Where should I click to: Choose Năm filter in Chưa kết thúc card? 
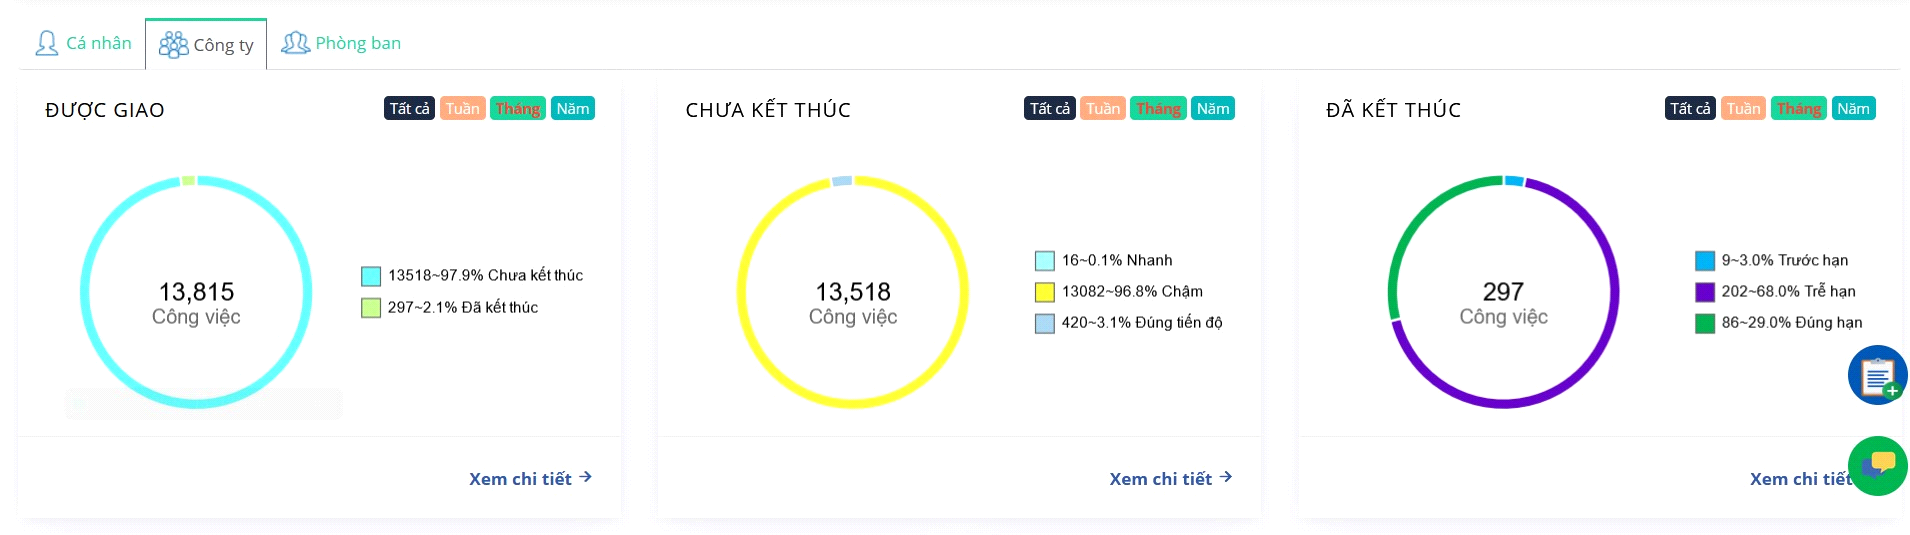coord(1213,108)
